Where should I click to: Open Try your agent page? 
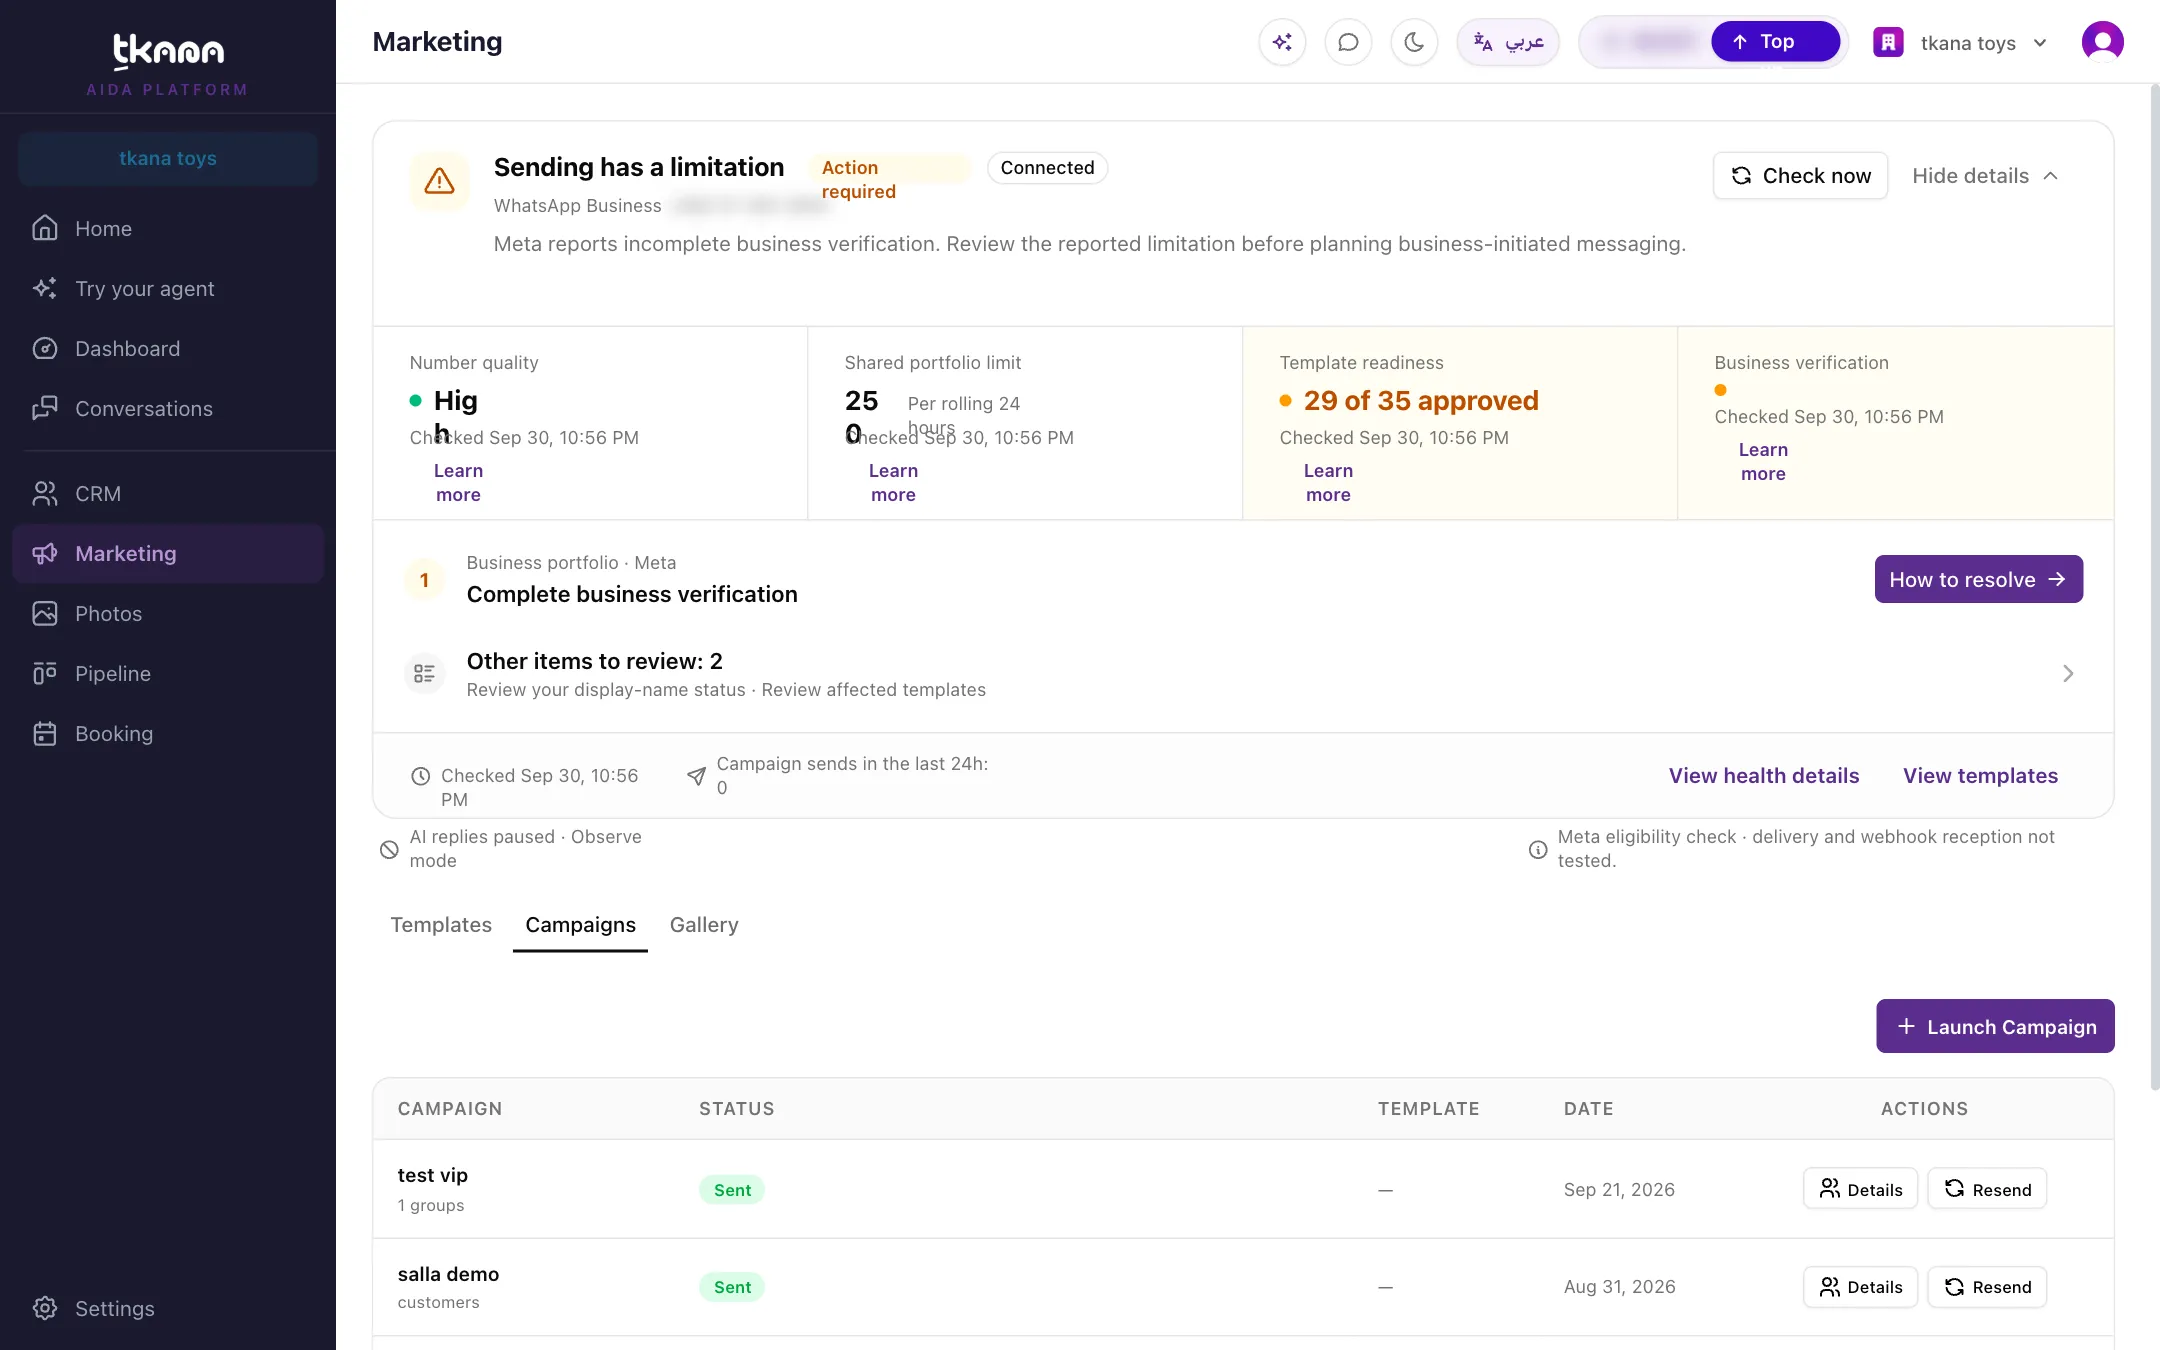point(168,289)
